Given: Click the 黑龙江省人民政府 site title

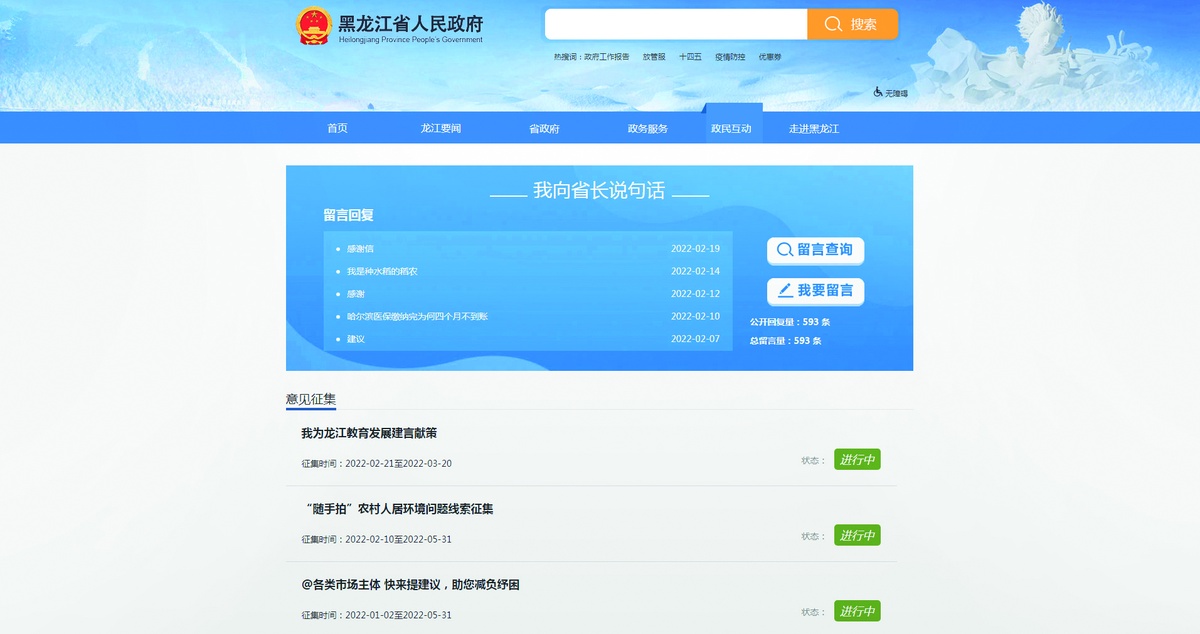Looking at the screenshot, I should click(x=411, y=23).
